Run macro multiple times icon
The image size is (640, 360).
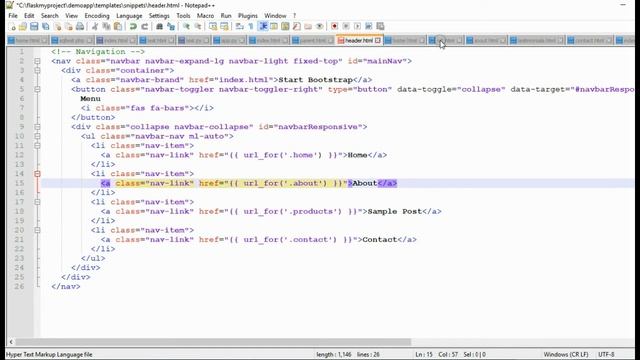pos(369,27)
